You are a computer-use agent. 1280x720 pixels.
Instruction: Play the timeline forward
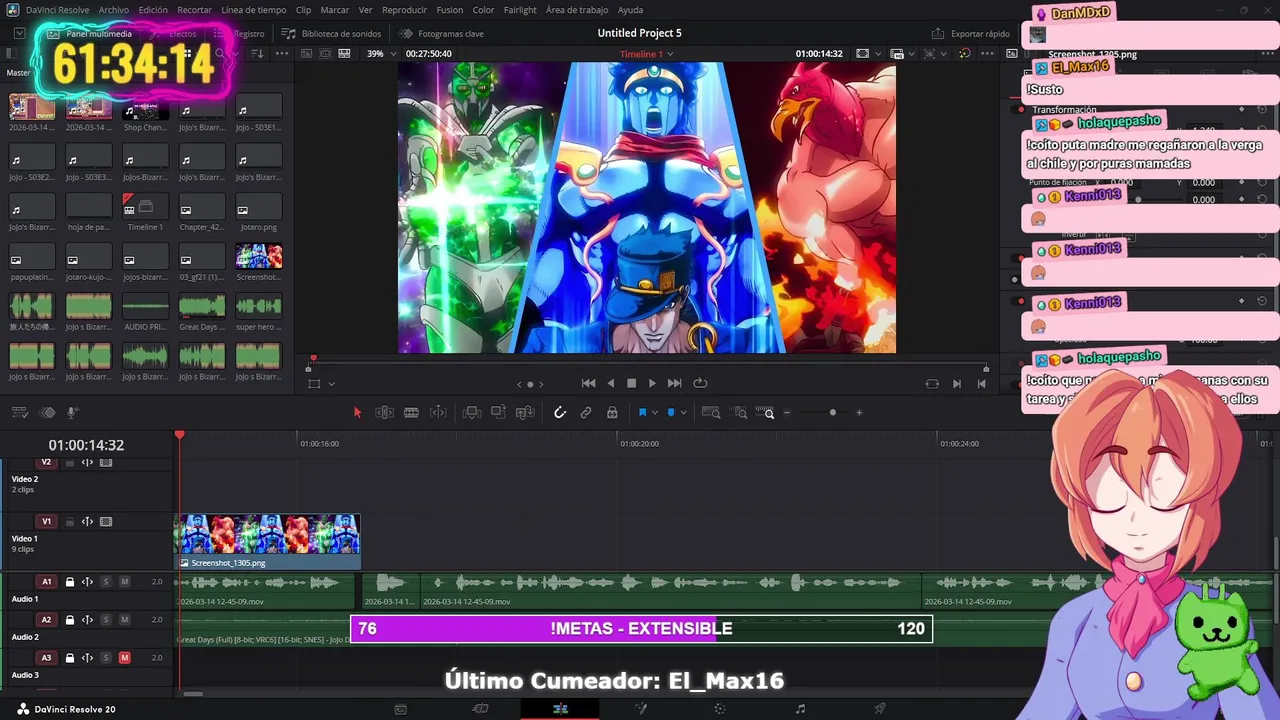coord(652,383)
